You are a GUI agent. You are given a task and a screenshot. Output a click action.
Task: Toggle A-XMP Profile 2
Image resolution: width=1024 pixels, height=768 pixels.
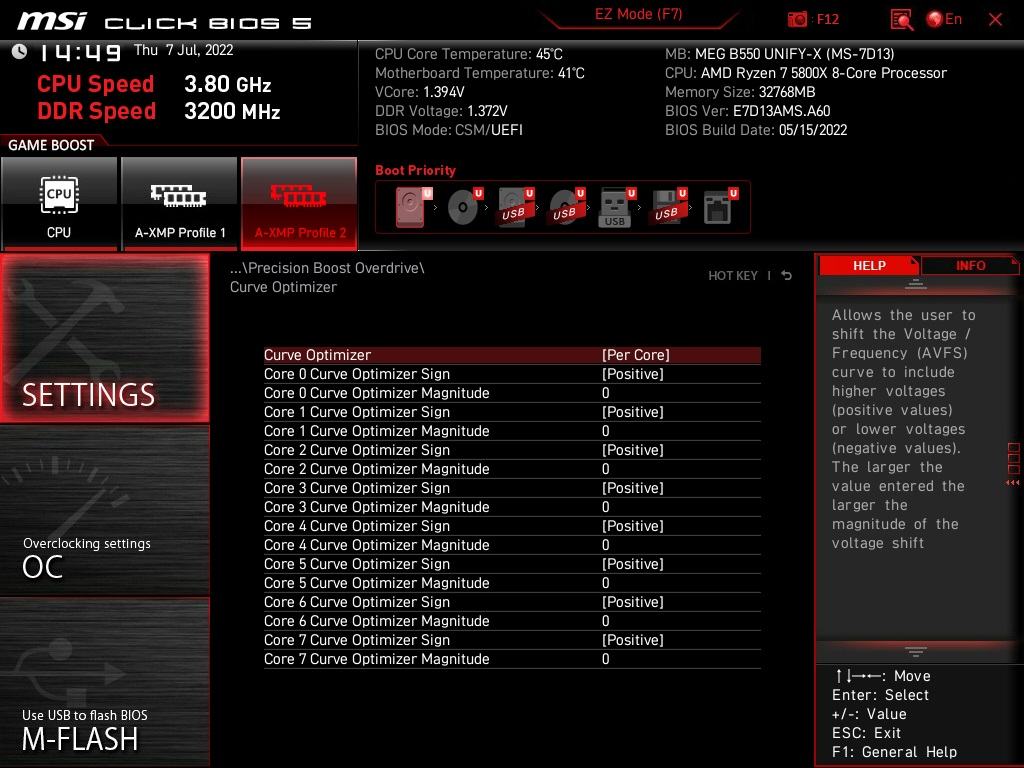[x=299, y=204]
